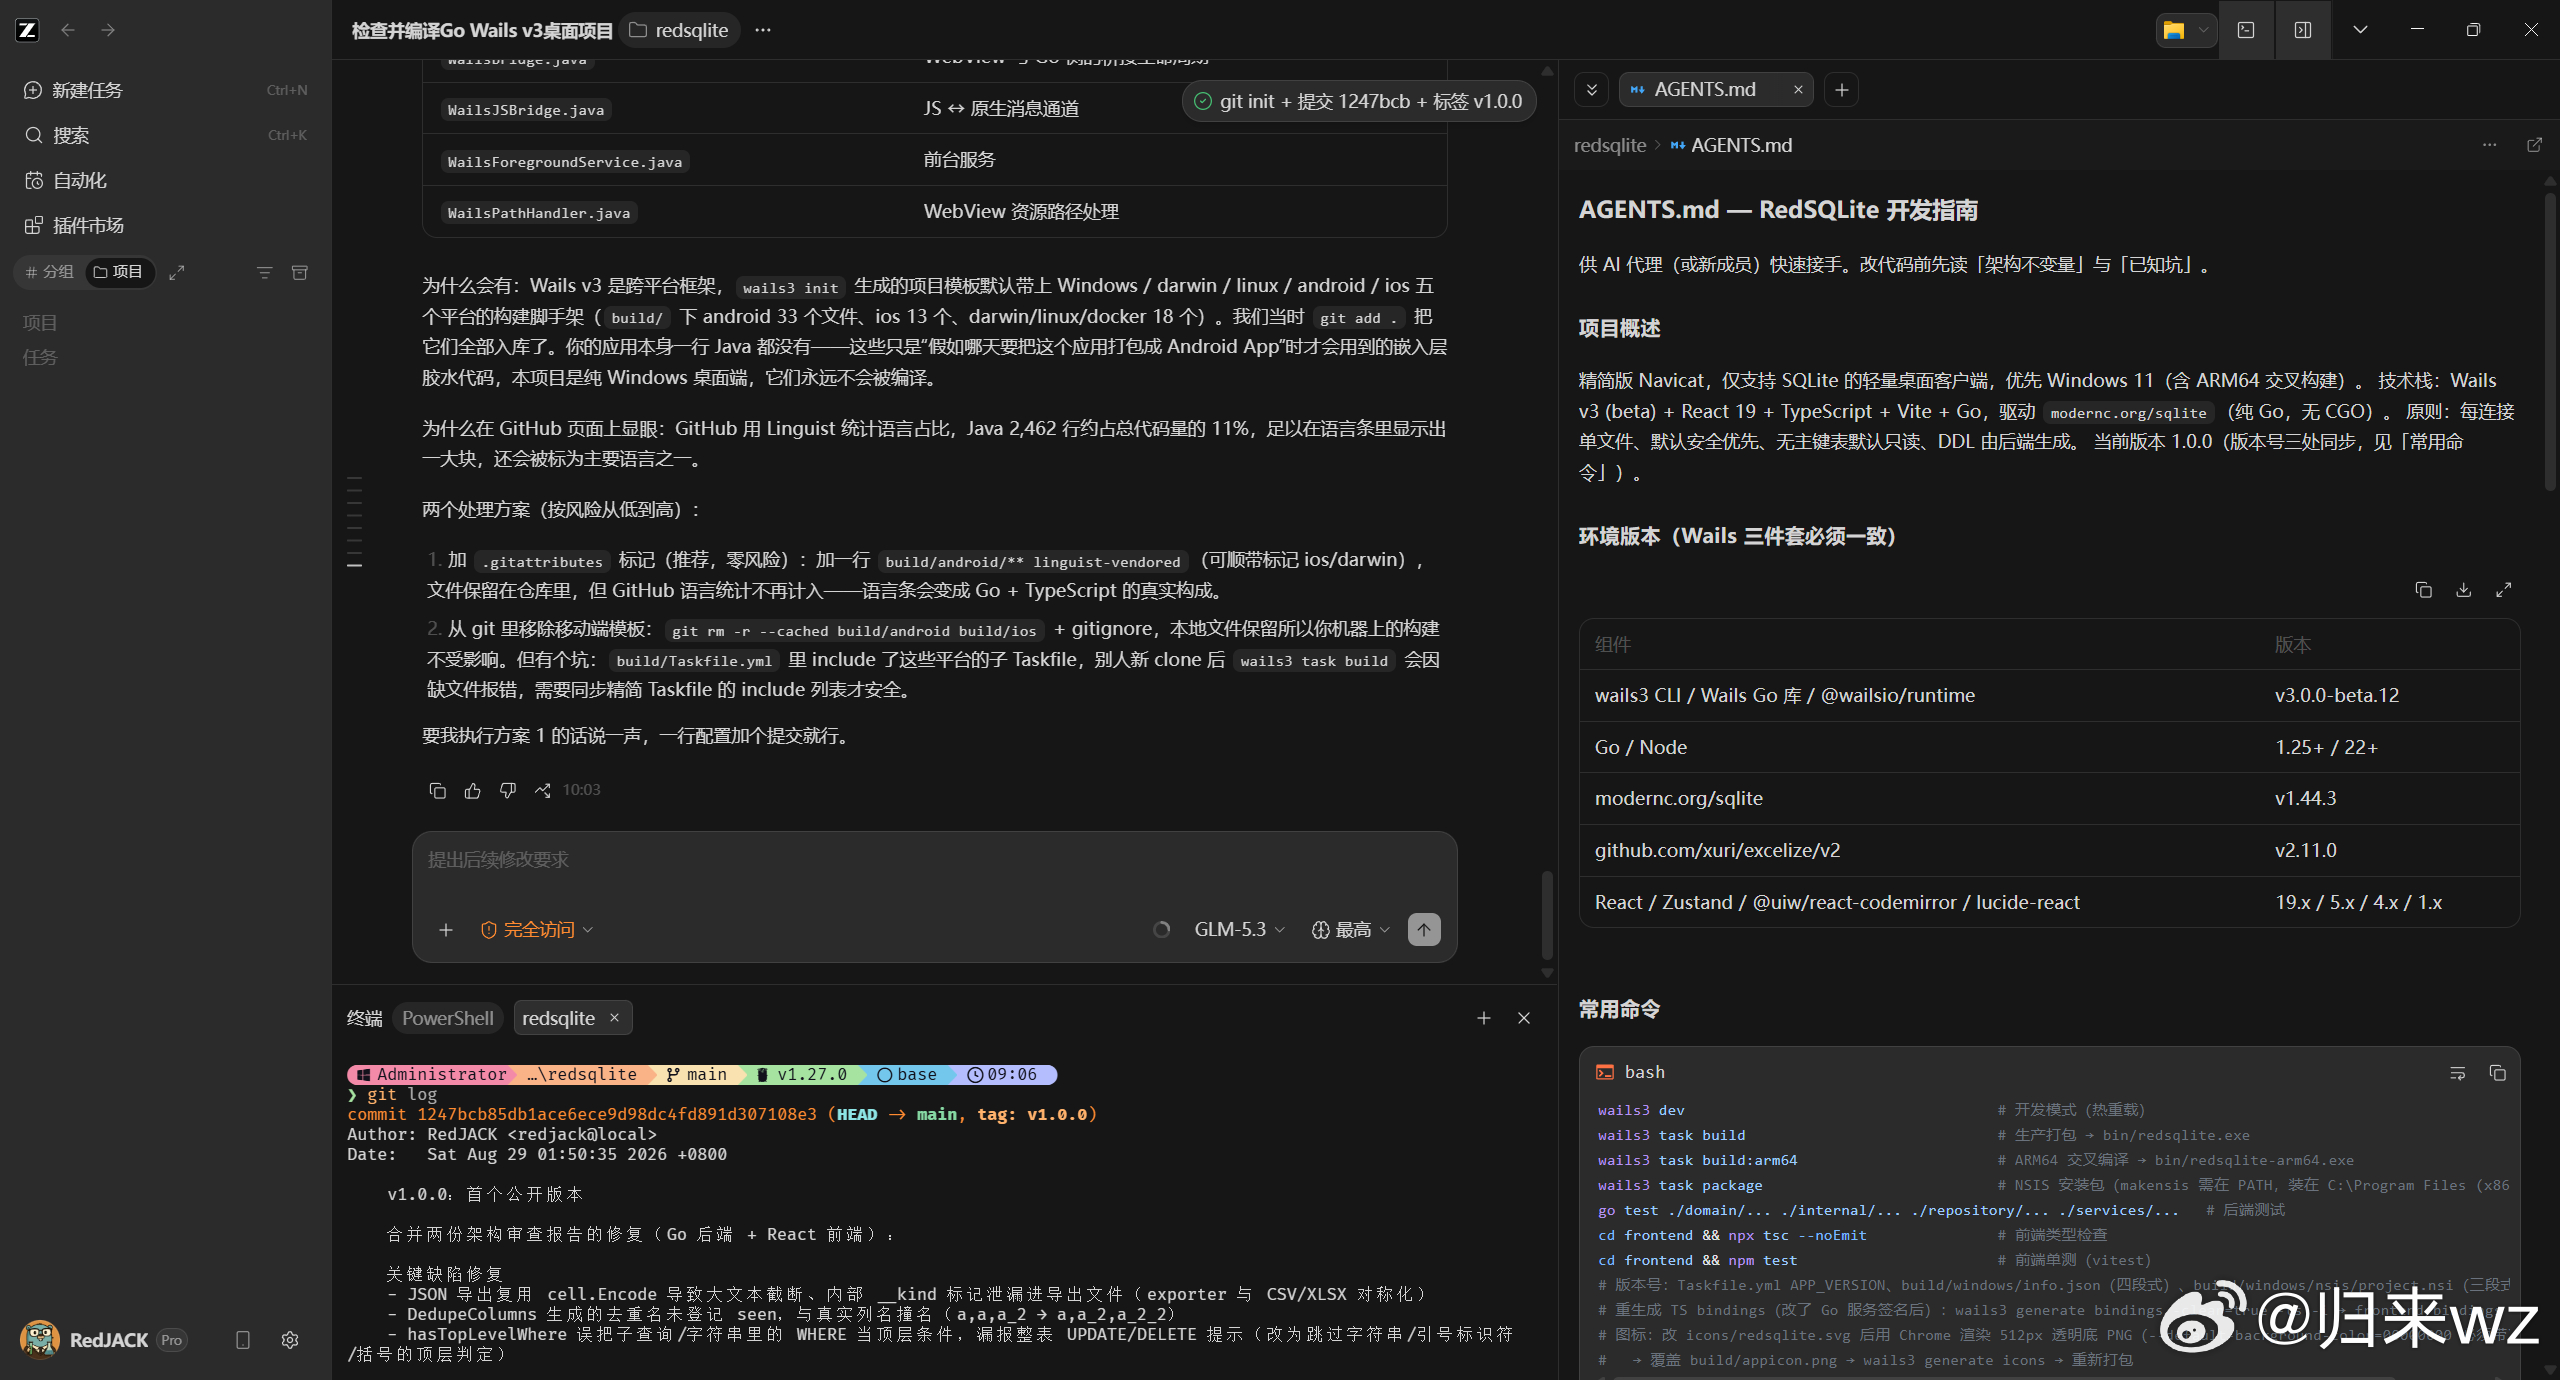Click the git init commit status chip
Viewport: 2560px width, 1380px height.
click(1358, 101)
